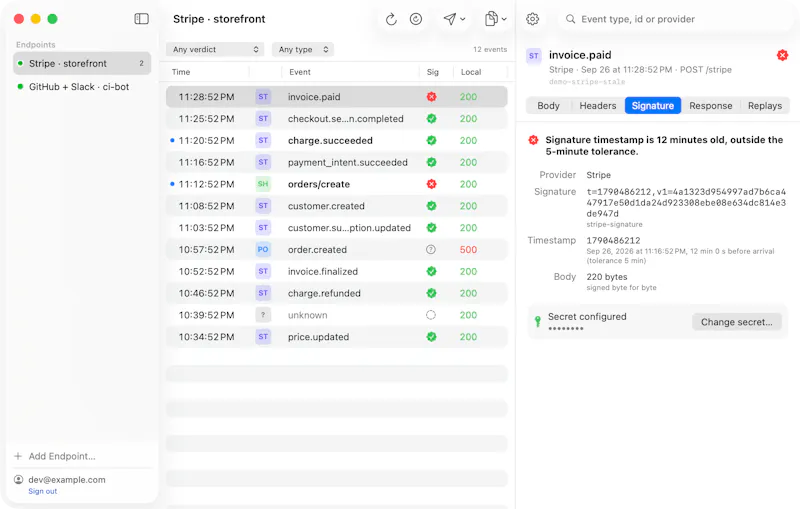The height and width of the screenshot is (509, 800).
Task: Click the SH provider badge on orders/create row
Action: click(x=263, y=184)
